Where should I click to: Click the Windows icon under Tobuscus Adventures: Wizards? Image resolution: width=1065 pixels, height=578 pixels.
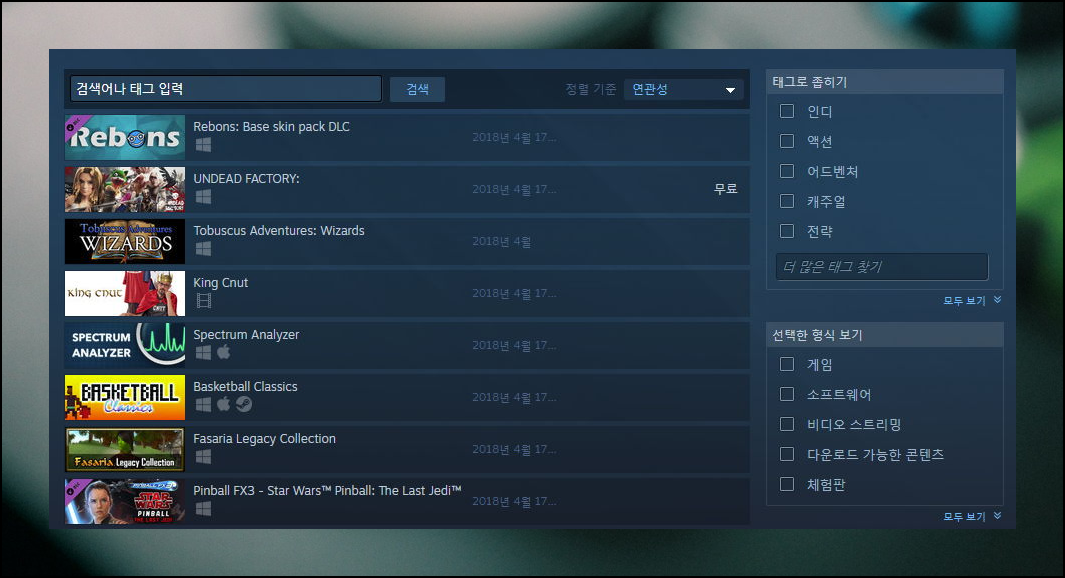coord(203,249)
